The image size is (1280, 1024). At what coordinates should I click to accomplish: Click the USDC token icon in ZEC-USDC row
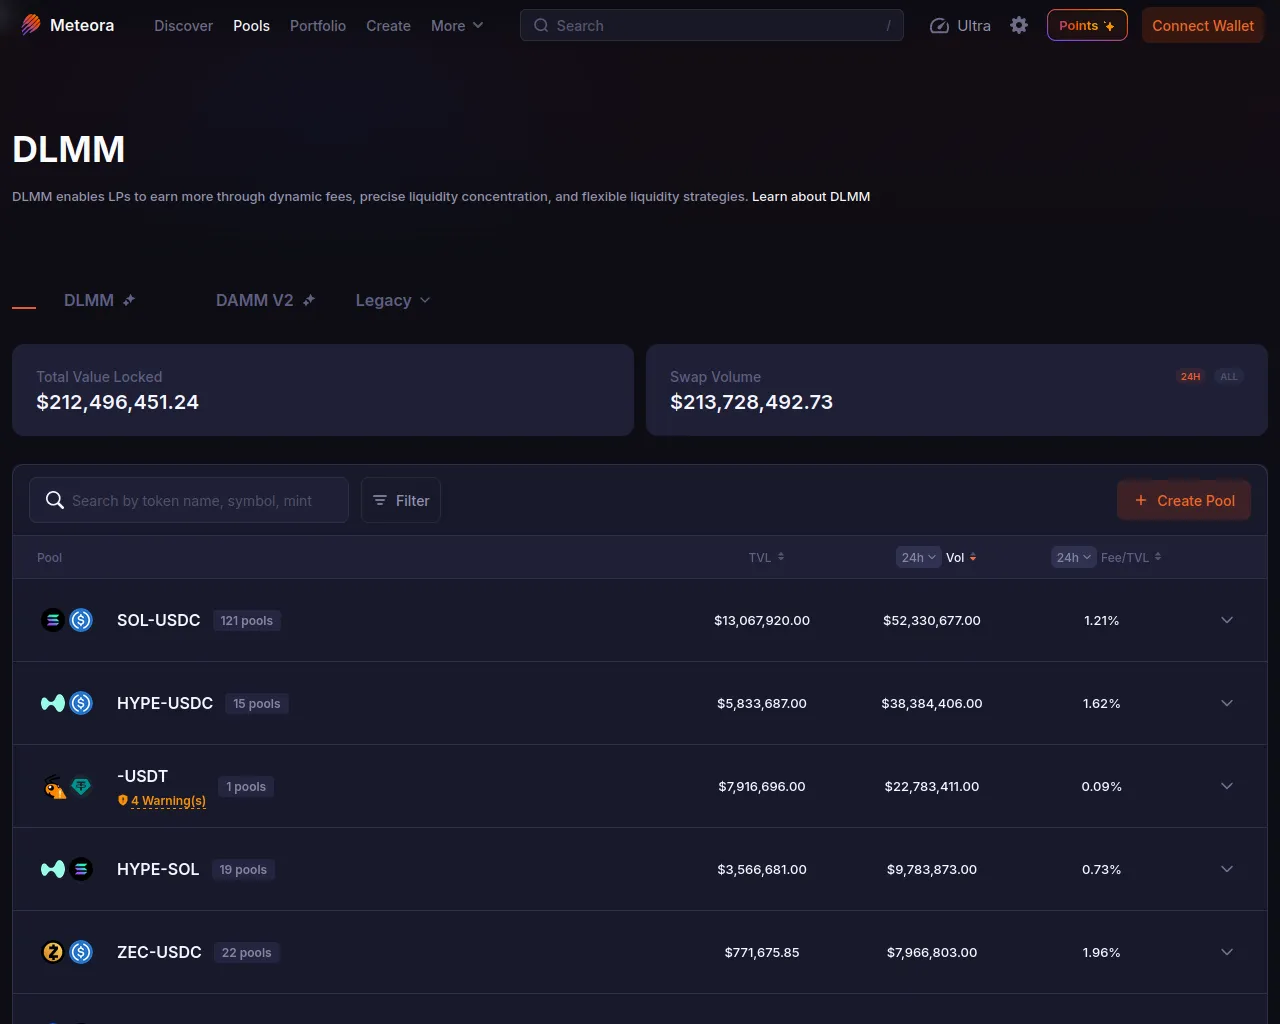pyautogui.click(x=81, y=952)
